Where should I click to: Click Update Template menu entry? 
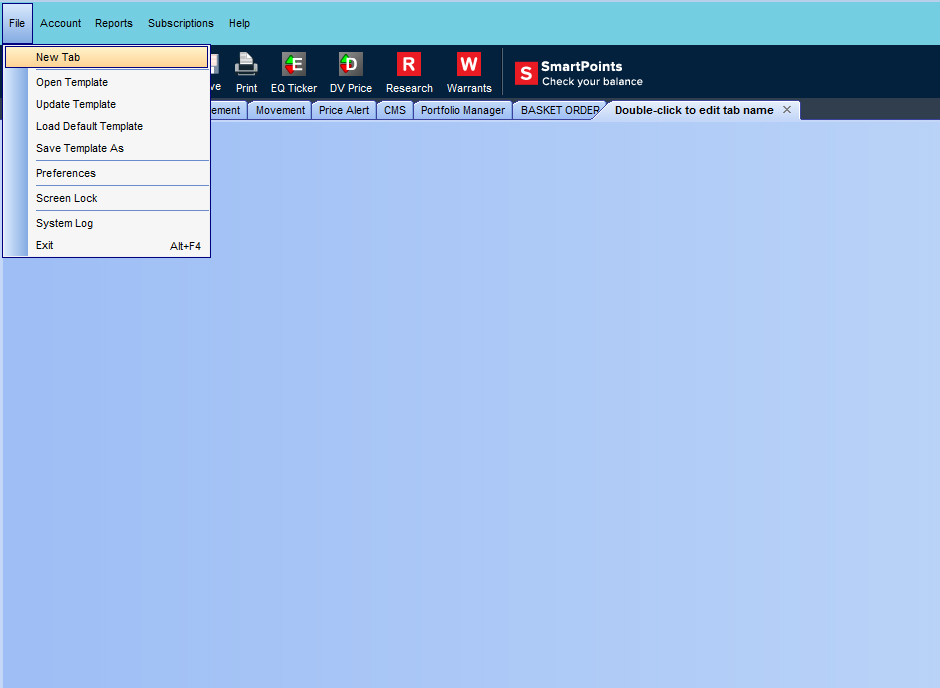click(76, 104)
